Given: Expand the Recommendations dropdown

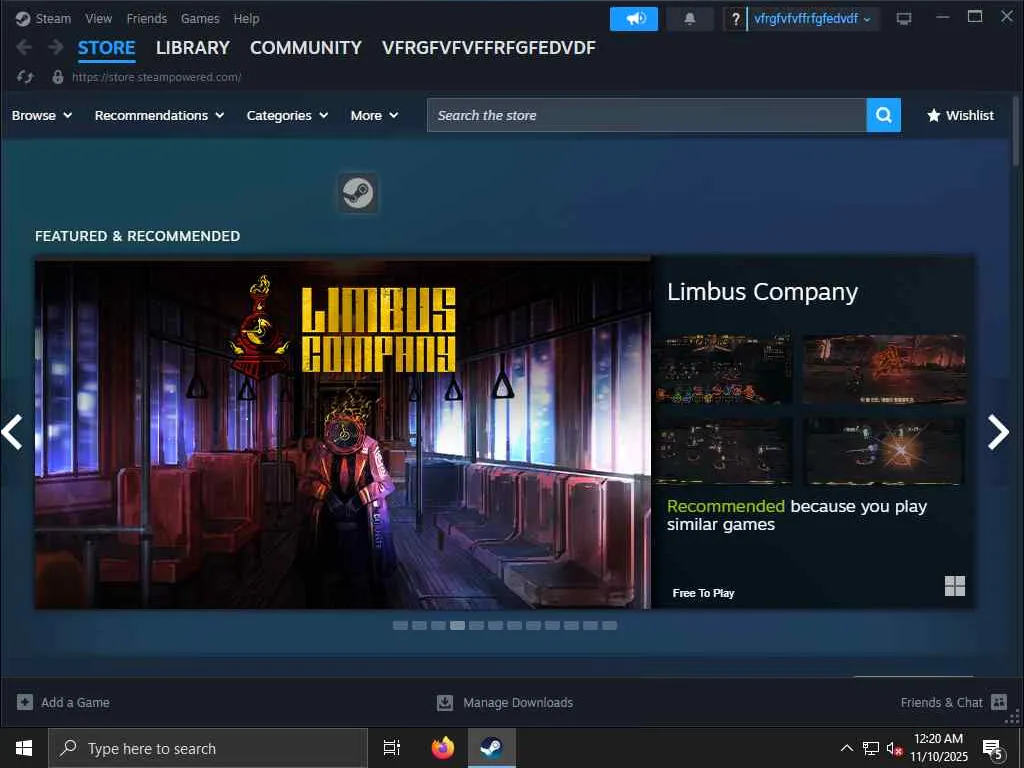Looking at the screenshot, I should pyautogui.click(x=159, y=116).
